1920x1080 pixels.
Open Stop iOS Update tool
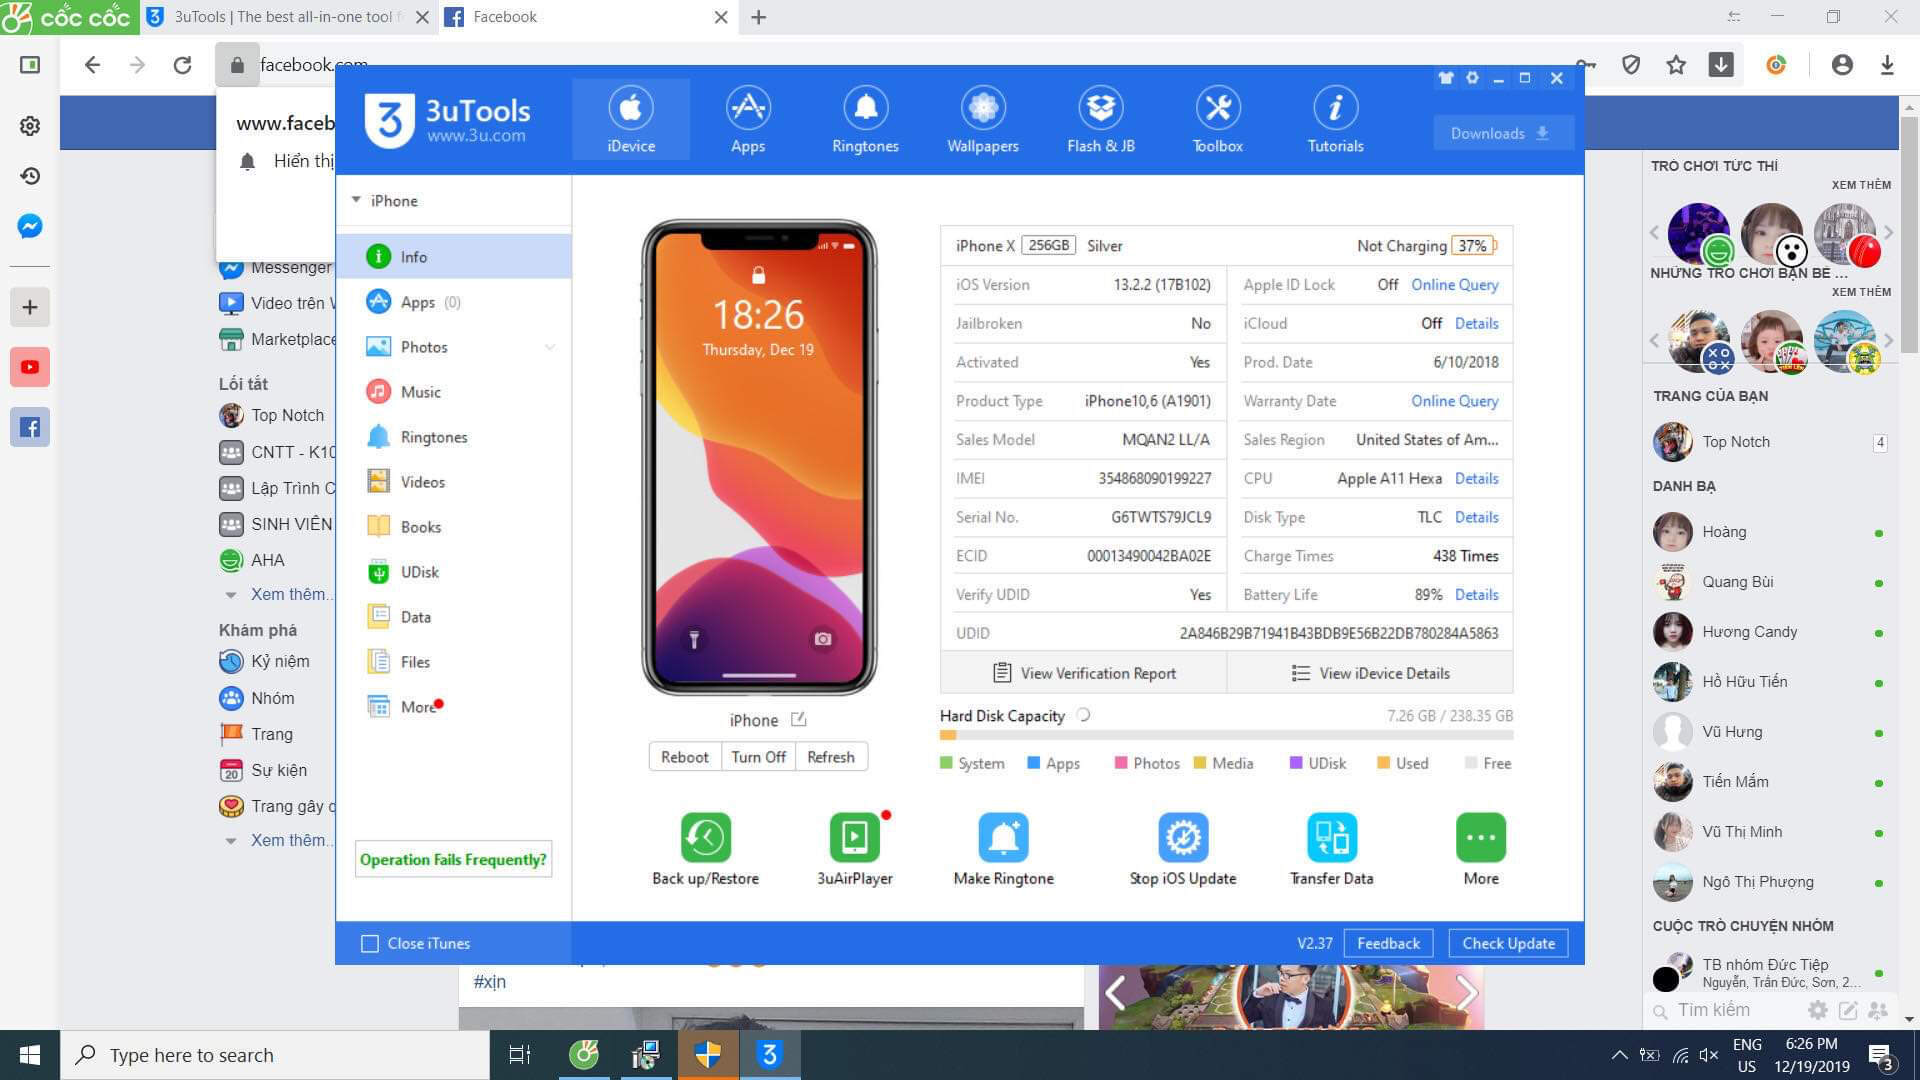(1183, 848)
